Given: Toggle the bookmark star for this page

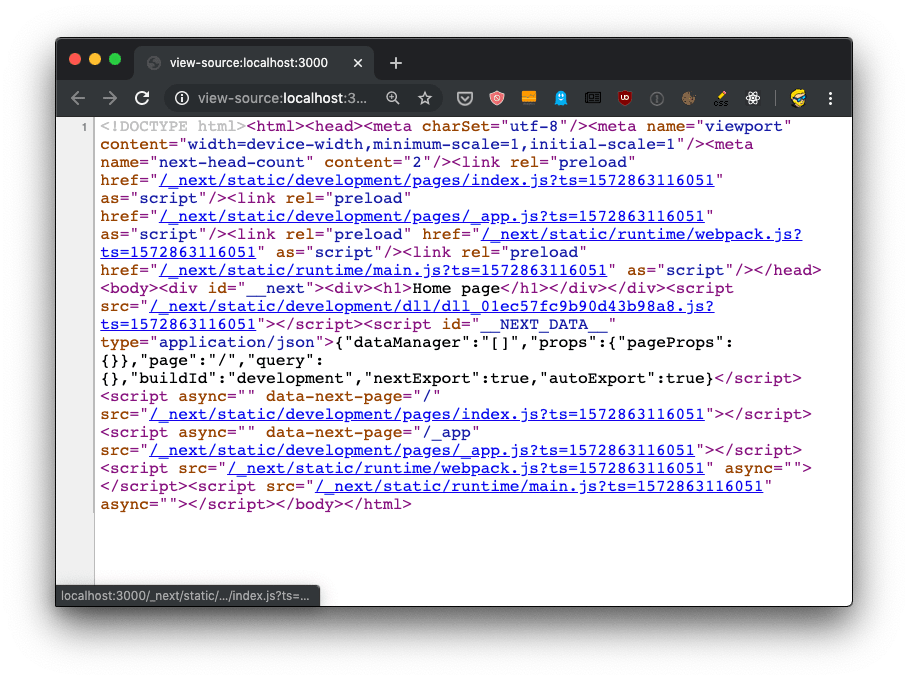Looking at the screenshot, I should click(425, 98).
